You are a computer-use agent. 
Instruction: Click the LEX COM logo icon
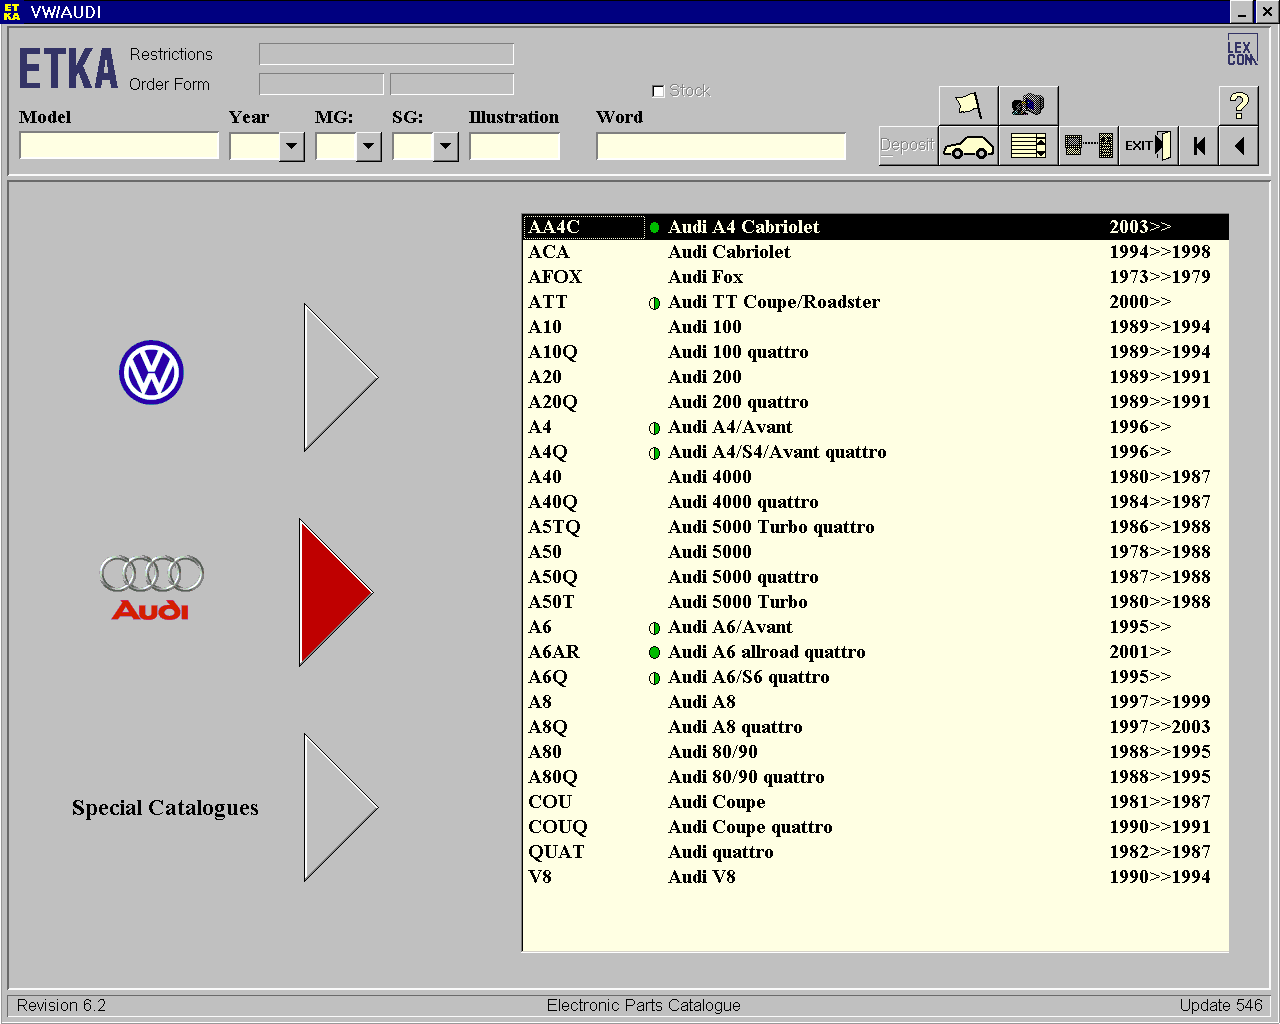point(1241,52)
